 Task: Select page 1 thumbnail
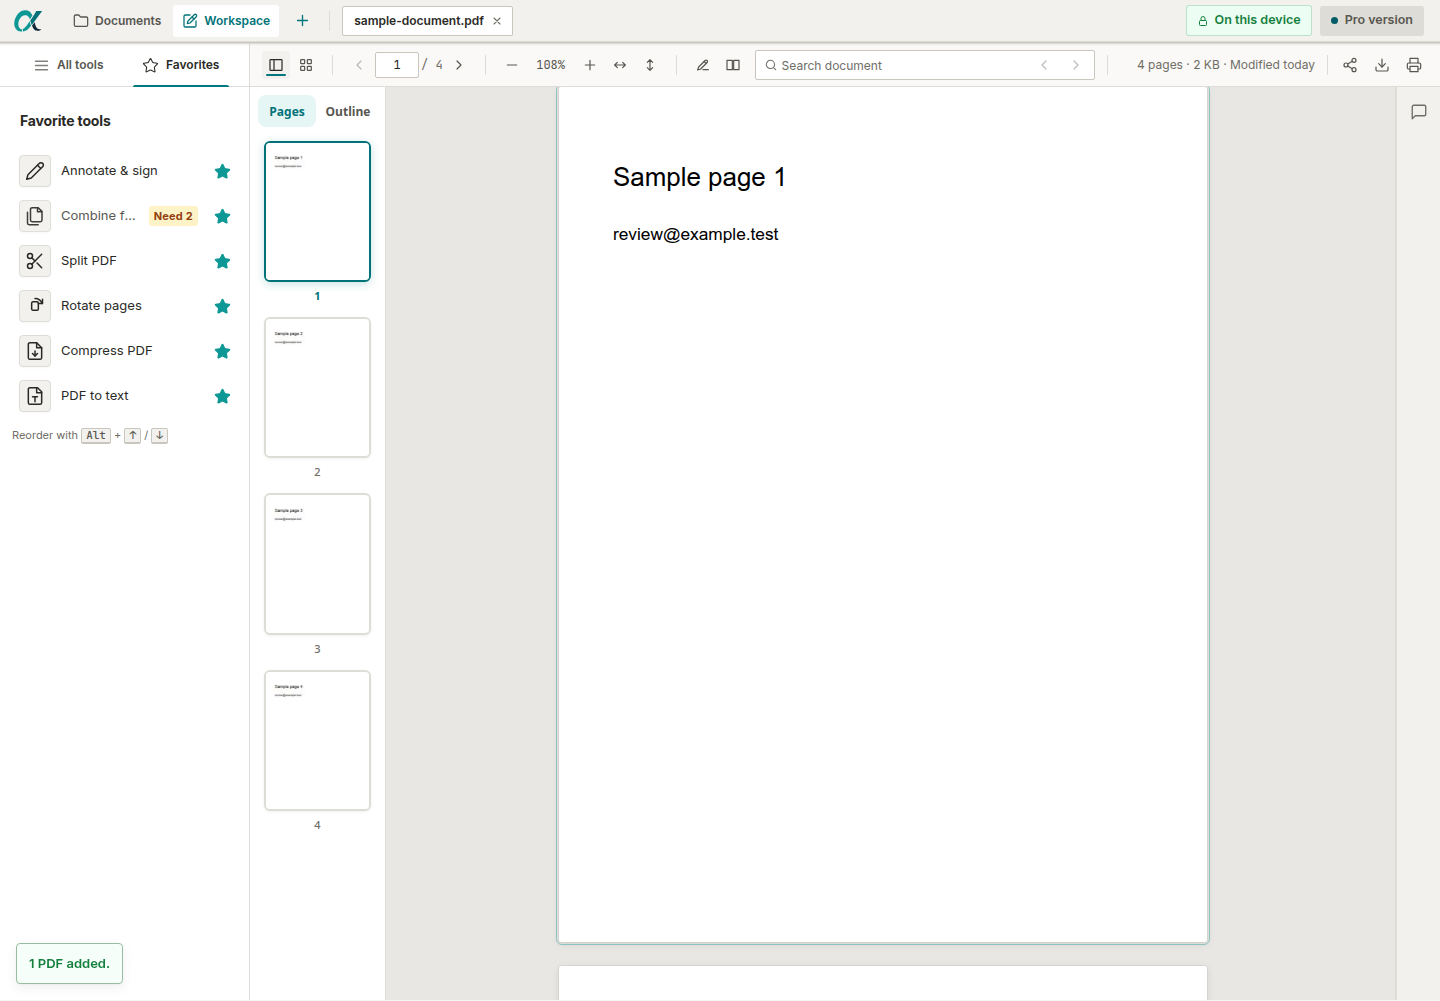317,211
